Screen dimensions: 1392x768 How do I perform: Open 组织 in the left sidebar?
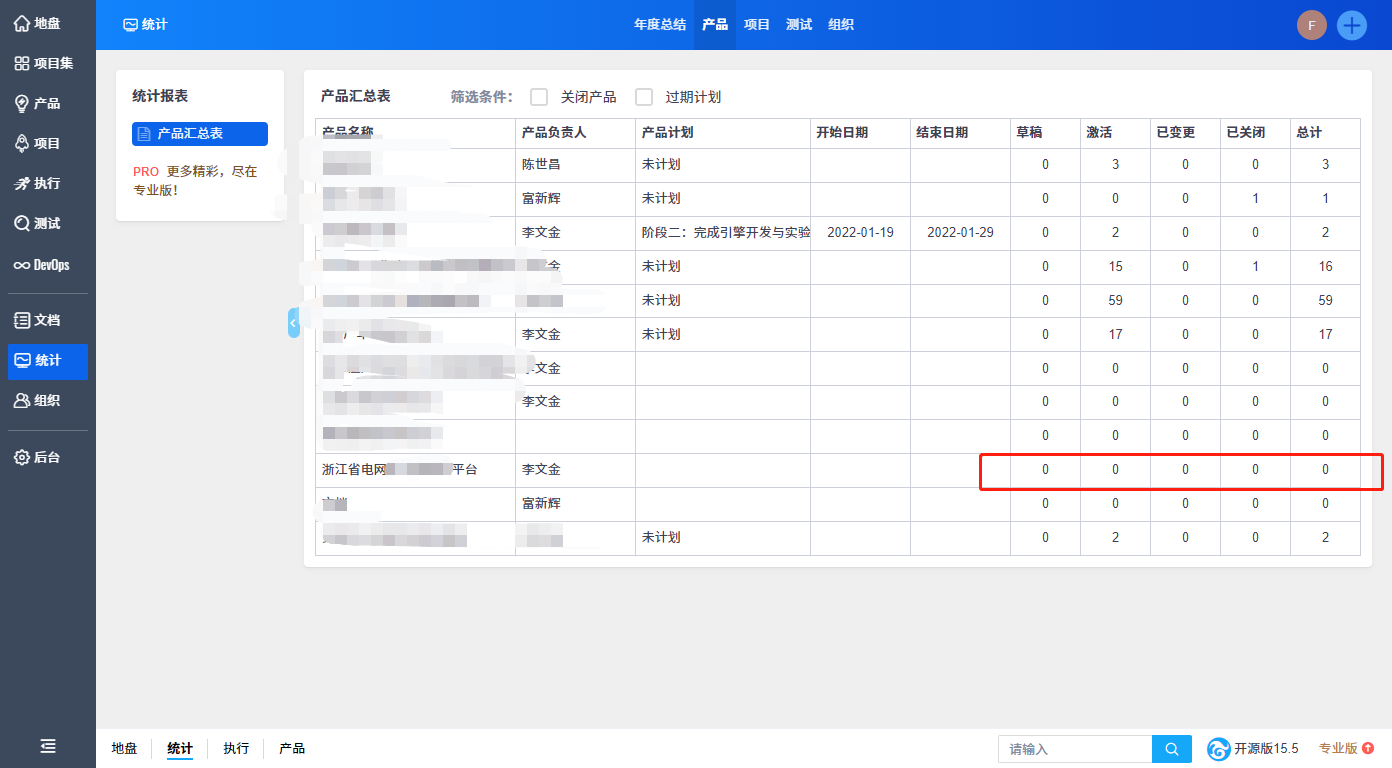(47, 401)
